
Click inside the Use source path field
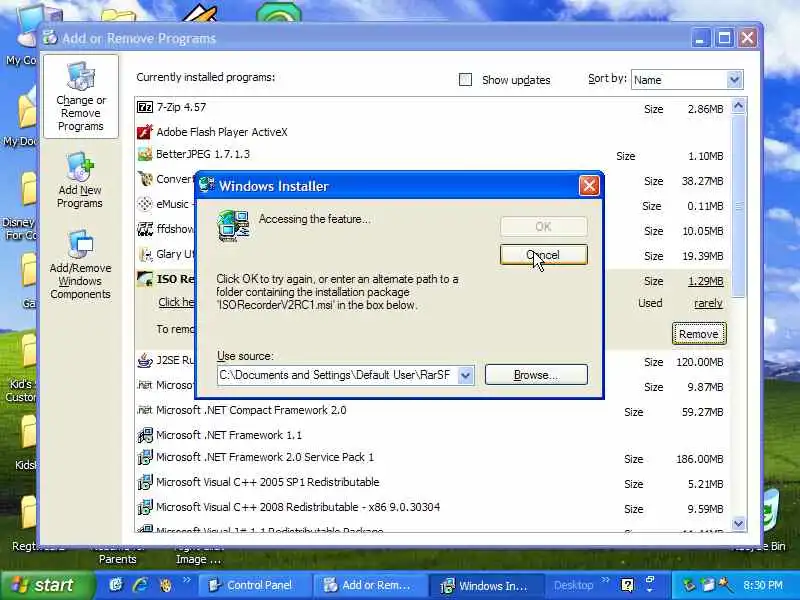(x=338, y=376)
